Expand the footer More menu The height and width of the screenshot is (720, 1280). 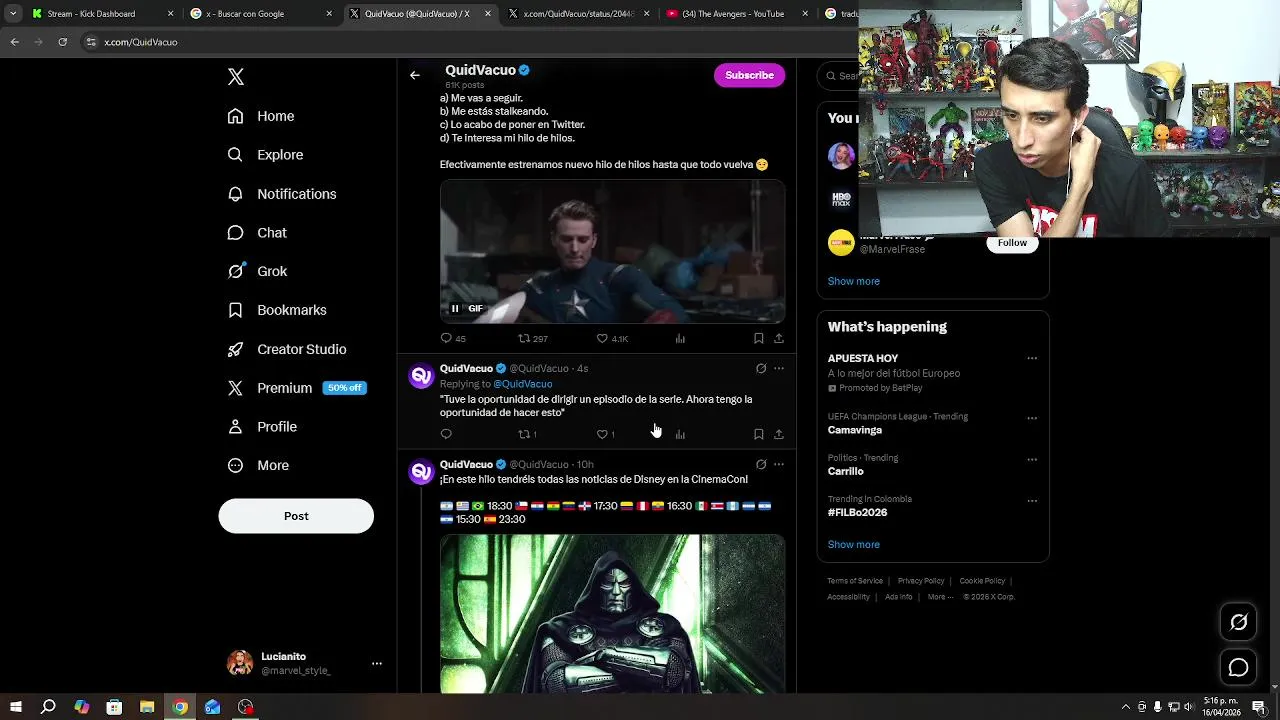pos(940,597)
